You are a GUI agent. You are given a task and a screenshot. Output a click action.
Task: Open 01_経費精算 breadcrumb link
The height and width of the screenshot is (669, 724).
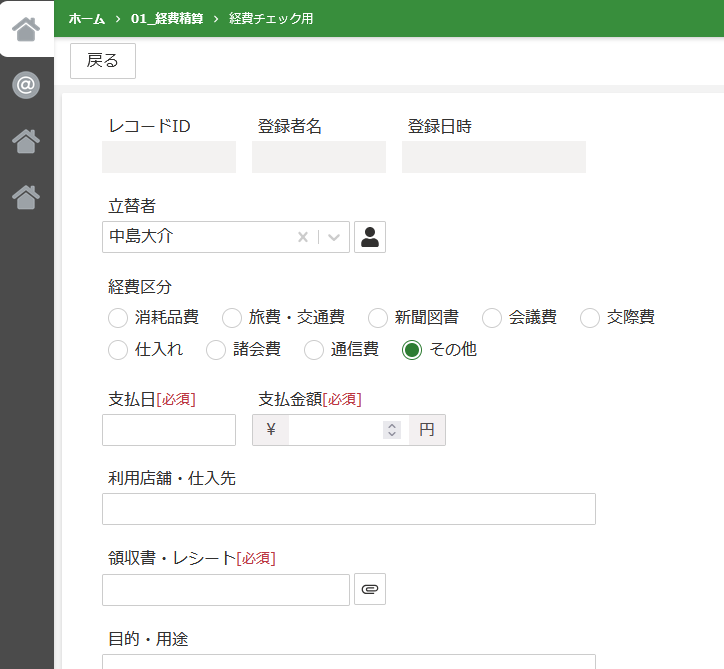(x=167, y=19)
